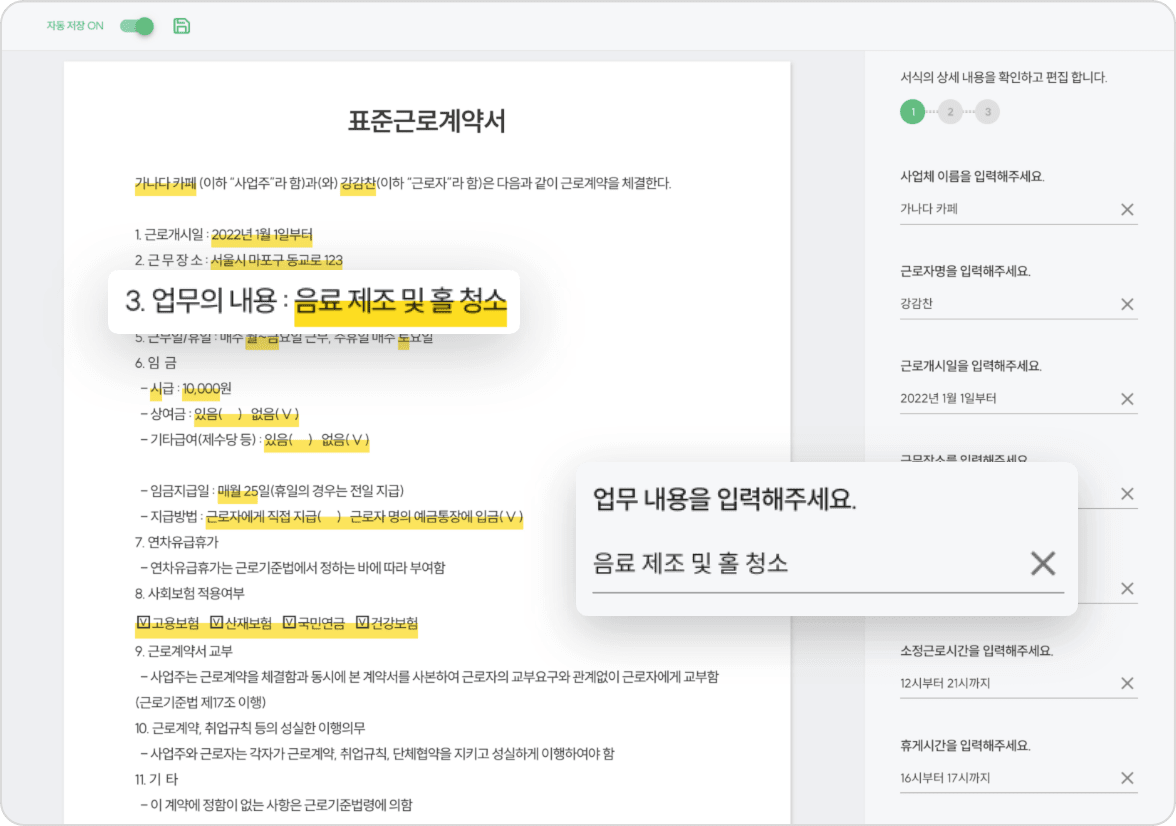The image size is (1176, 826).
Task: Uncheck the 산재보험 checkbox in the contract
Action: (216, 622)
